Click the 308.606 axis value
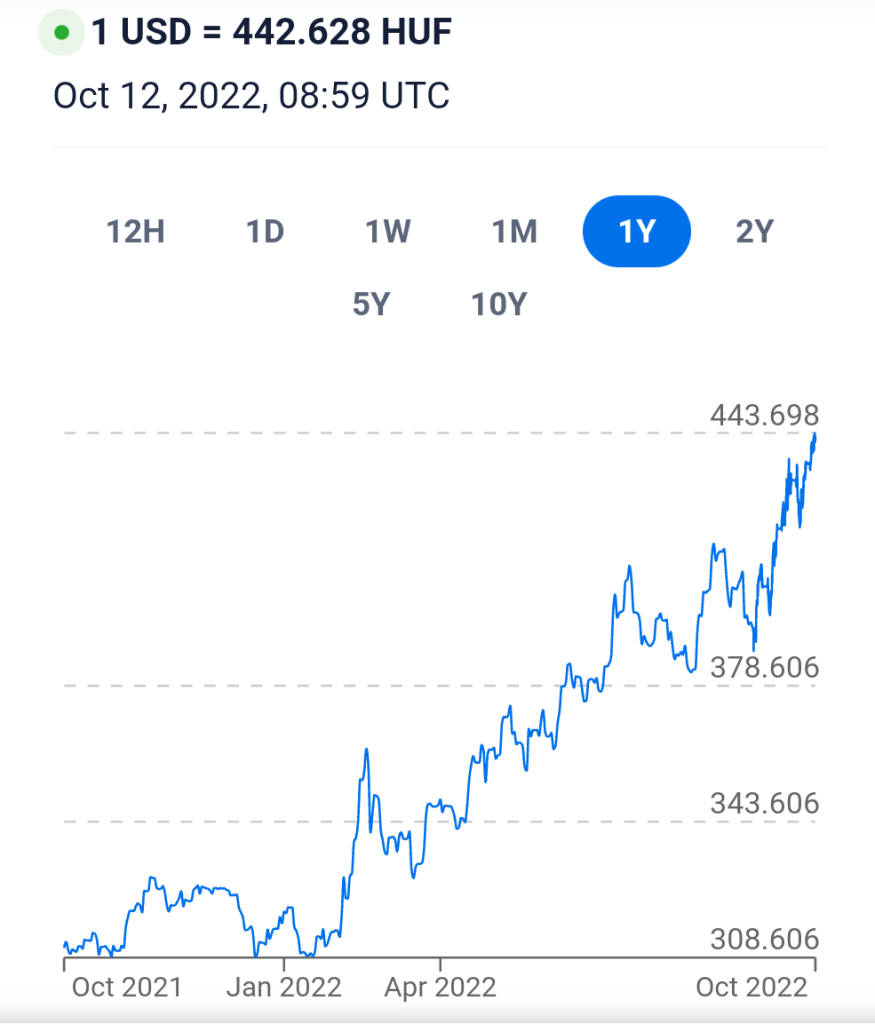875x1024 pixels. tap(764, 939)
